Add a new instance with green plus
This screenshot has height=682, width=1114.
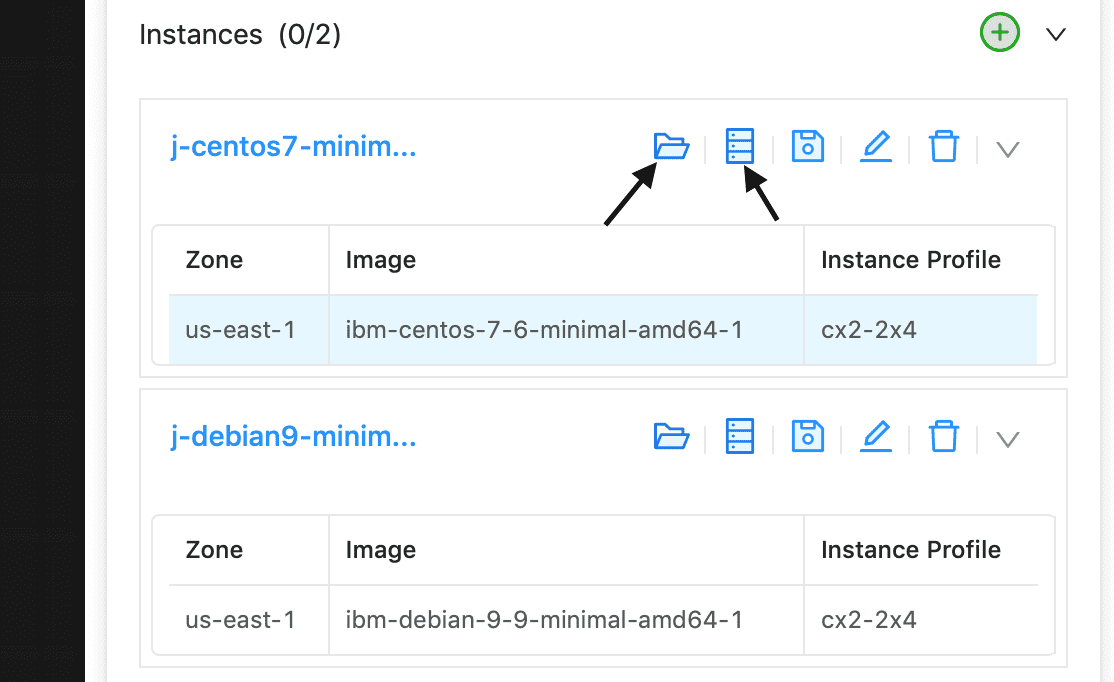pos(1000,33)
